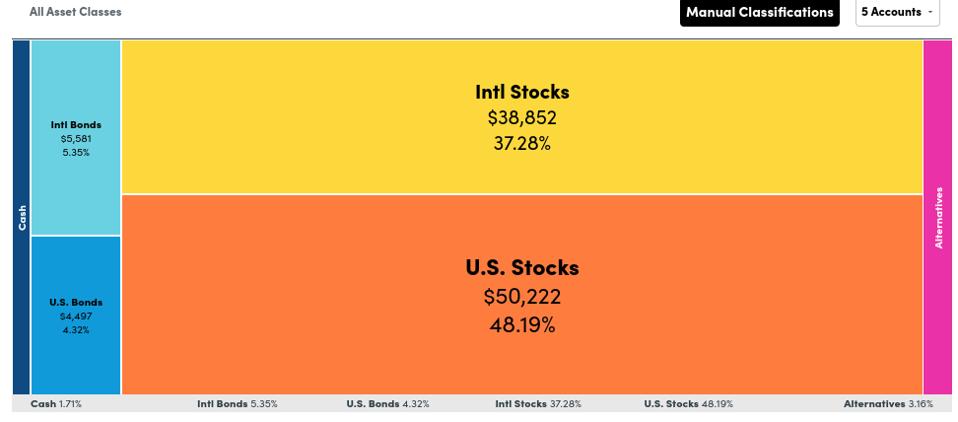958x422 pixels.
Task: Select the blue U.S. Bonds treemap block
Action: point(76,315)
